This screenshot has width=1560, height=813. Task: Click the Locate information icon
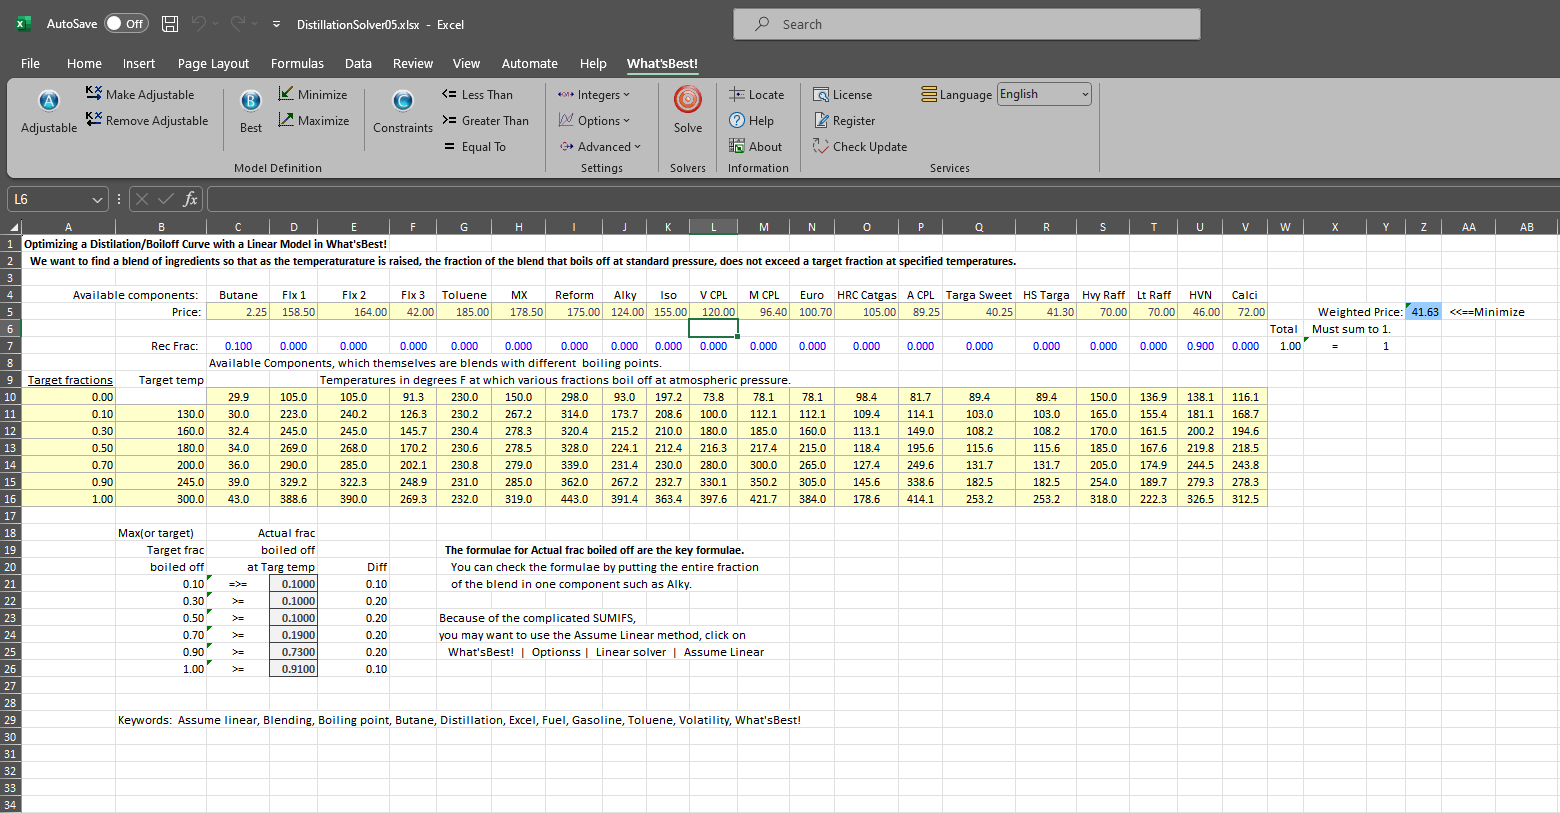pos(756,94)
